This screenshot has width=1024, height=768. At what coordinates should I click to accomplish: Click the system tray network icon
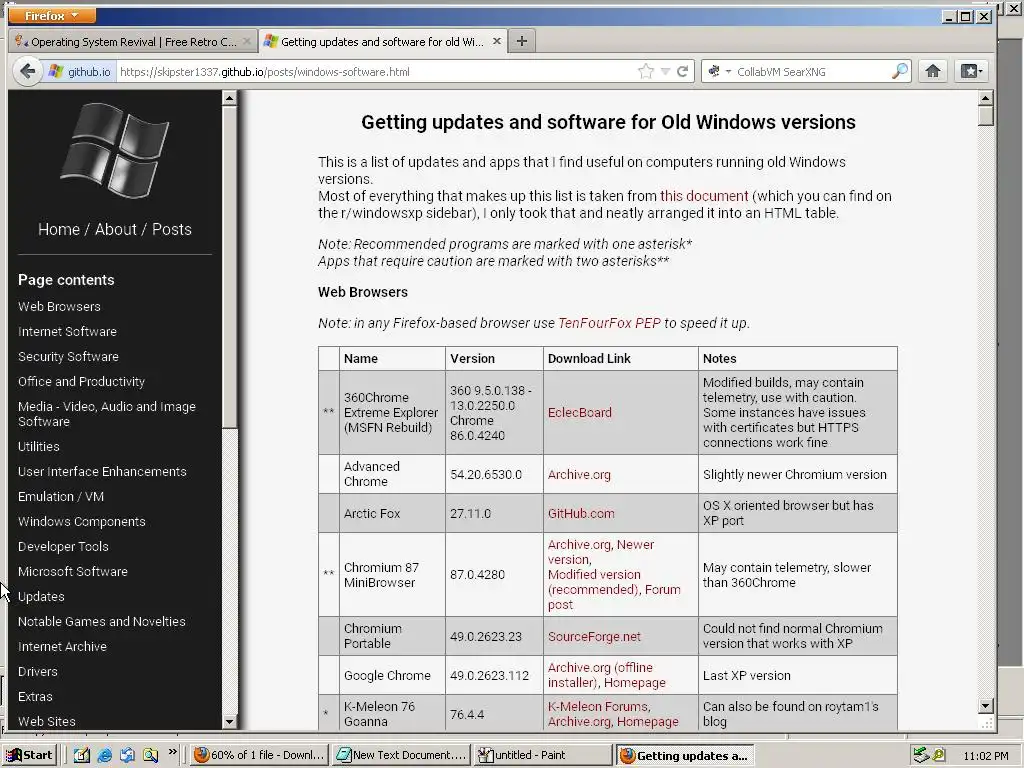[x=921, y=755]
